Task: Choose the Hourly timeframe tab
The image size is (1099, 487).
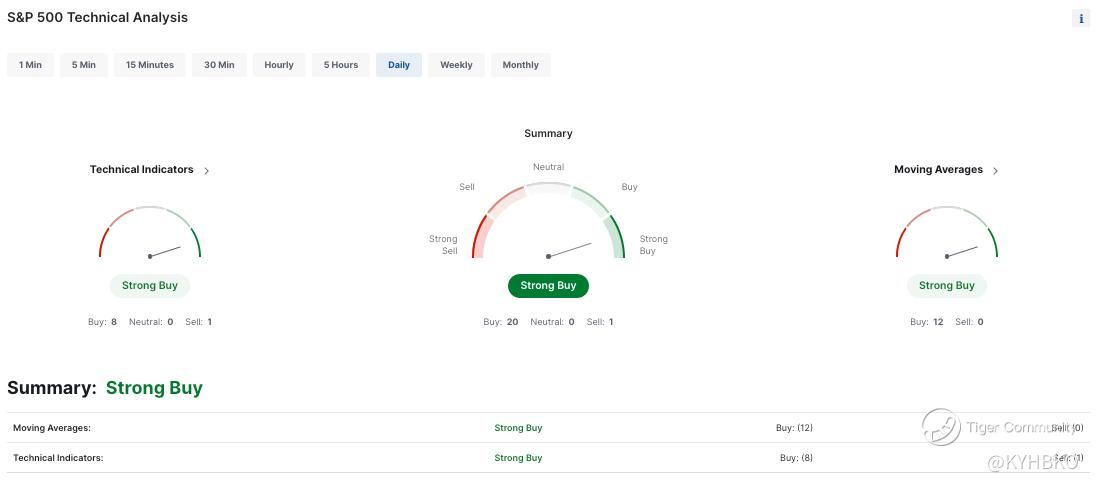Action: click(x=279, y=64)
